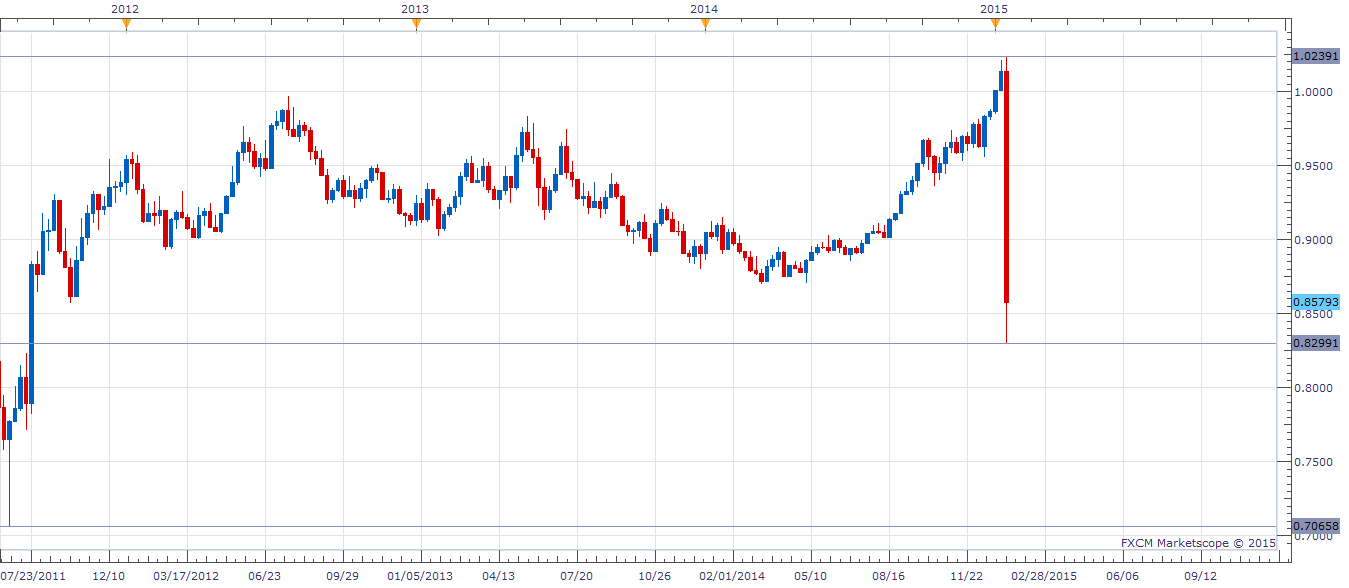Click the 2014 year marker triangle

coord(705,25)
